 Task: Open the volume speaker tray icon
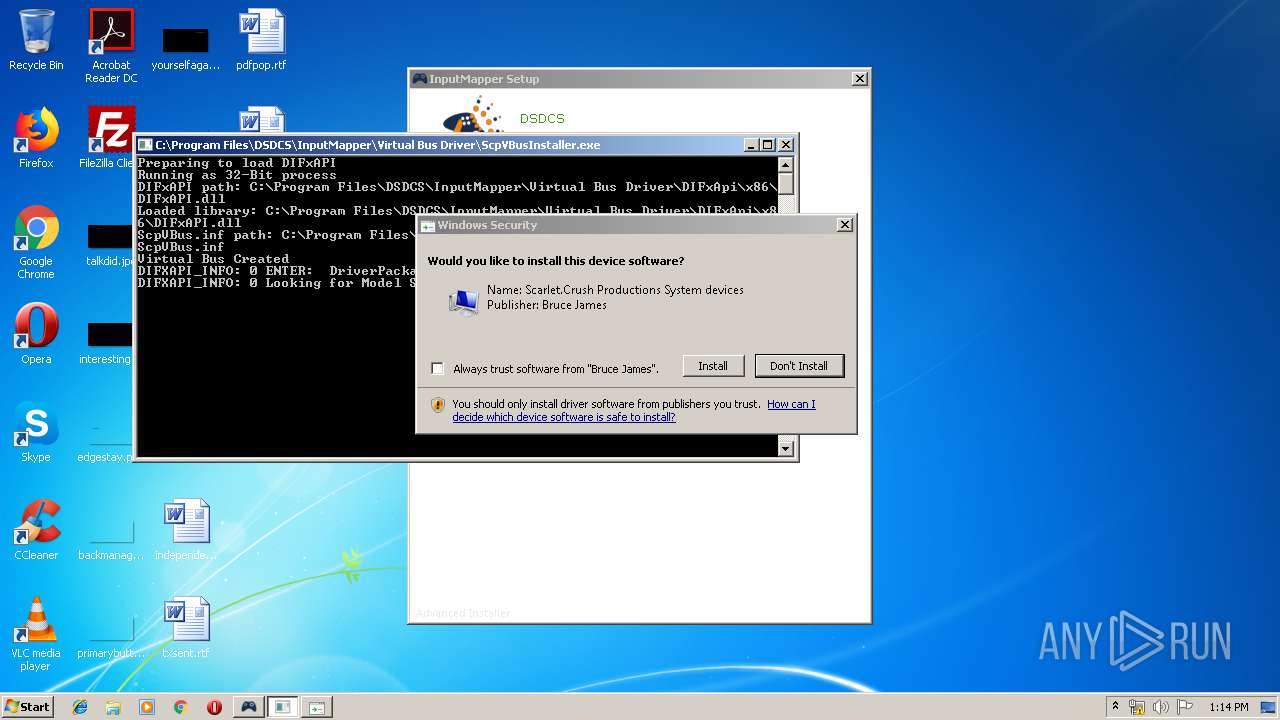(1161, 707)
